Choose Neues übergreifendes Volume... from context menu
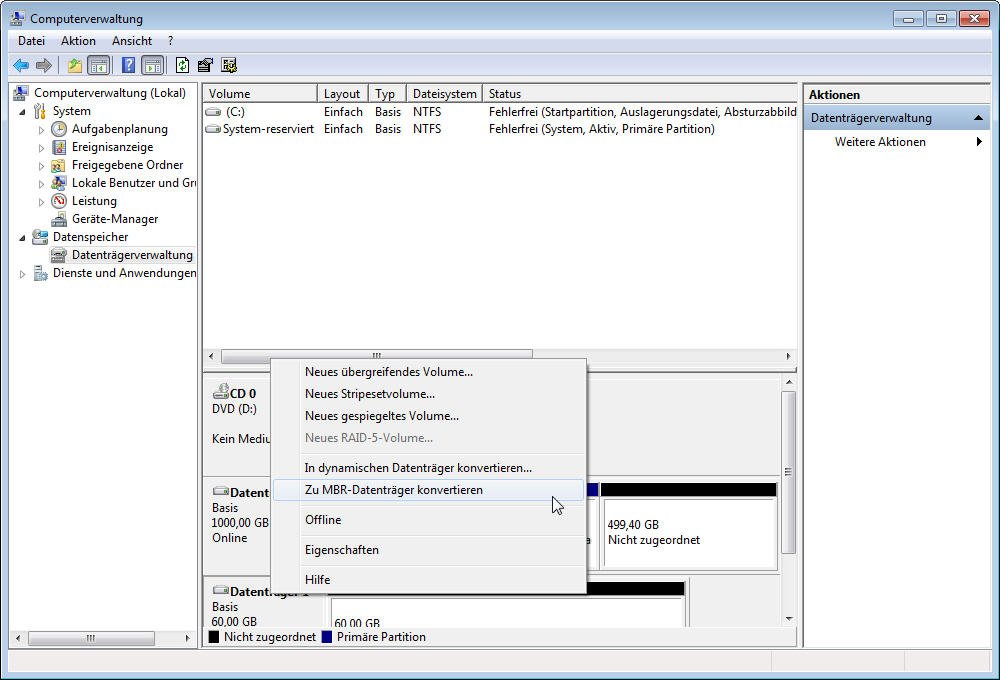This screenshot has width=1000, height=680. click(429, 372)
